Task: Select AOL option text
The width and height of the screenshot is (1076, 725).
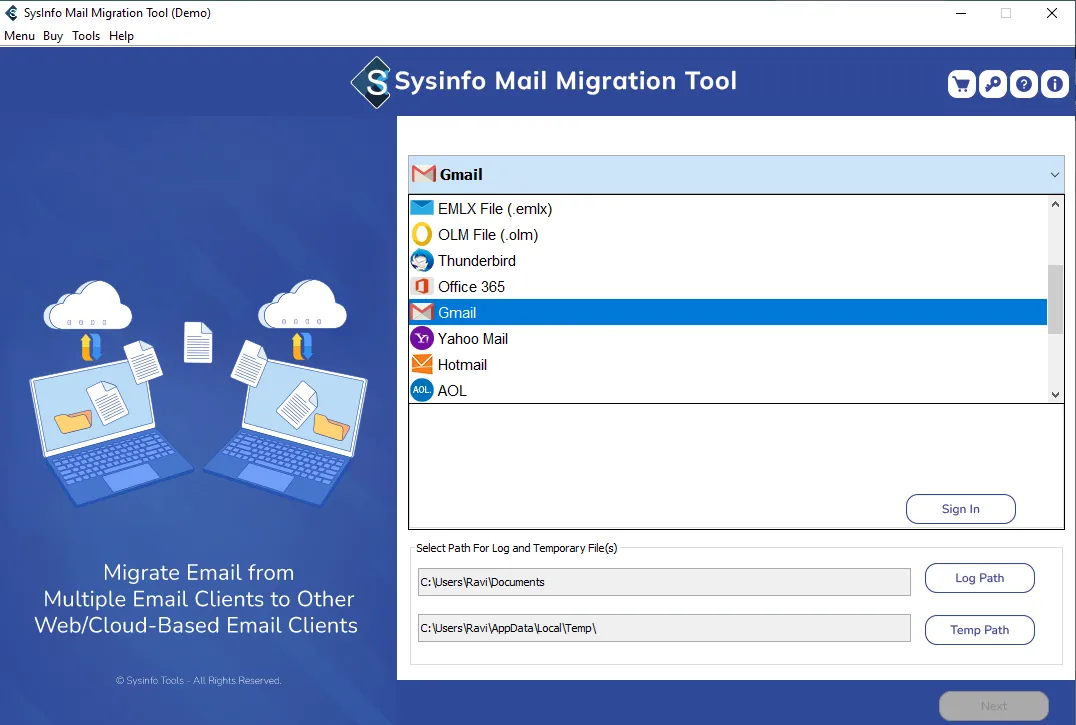Action: coord(452,391)
